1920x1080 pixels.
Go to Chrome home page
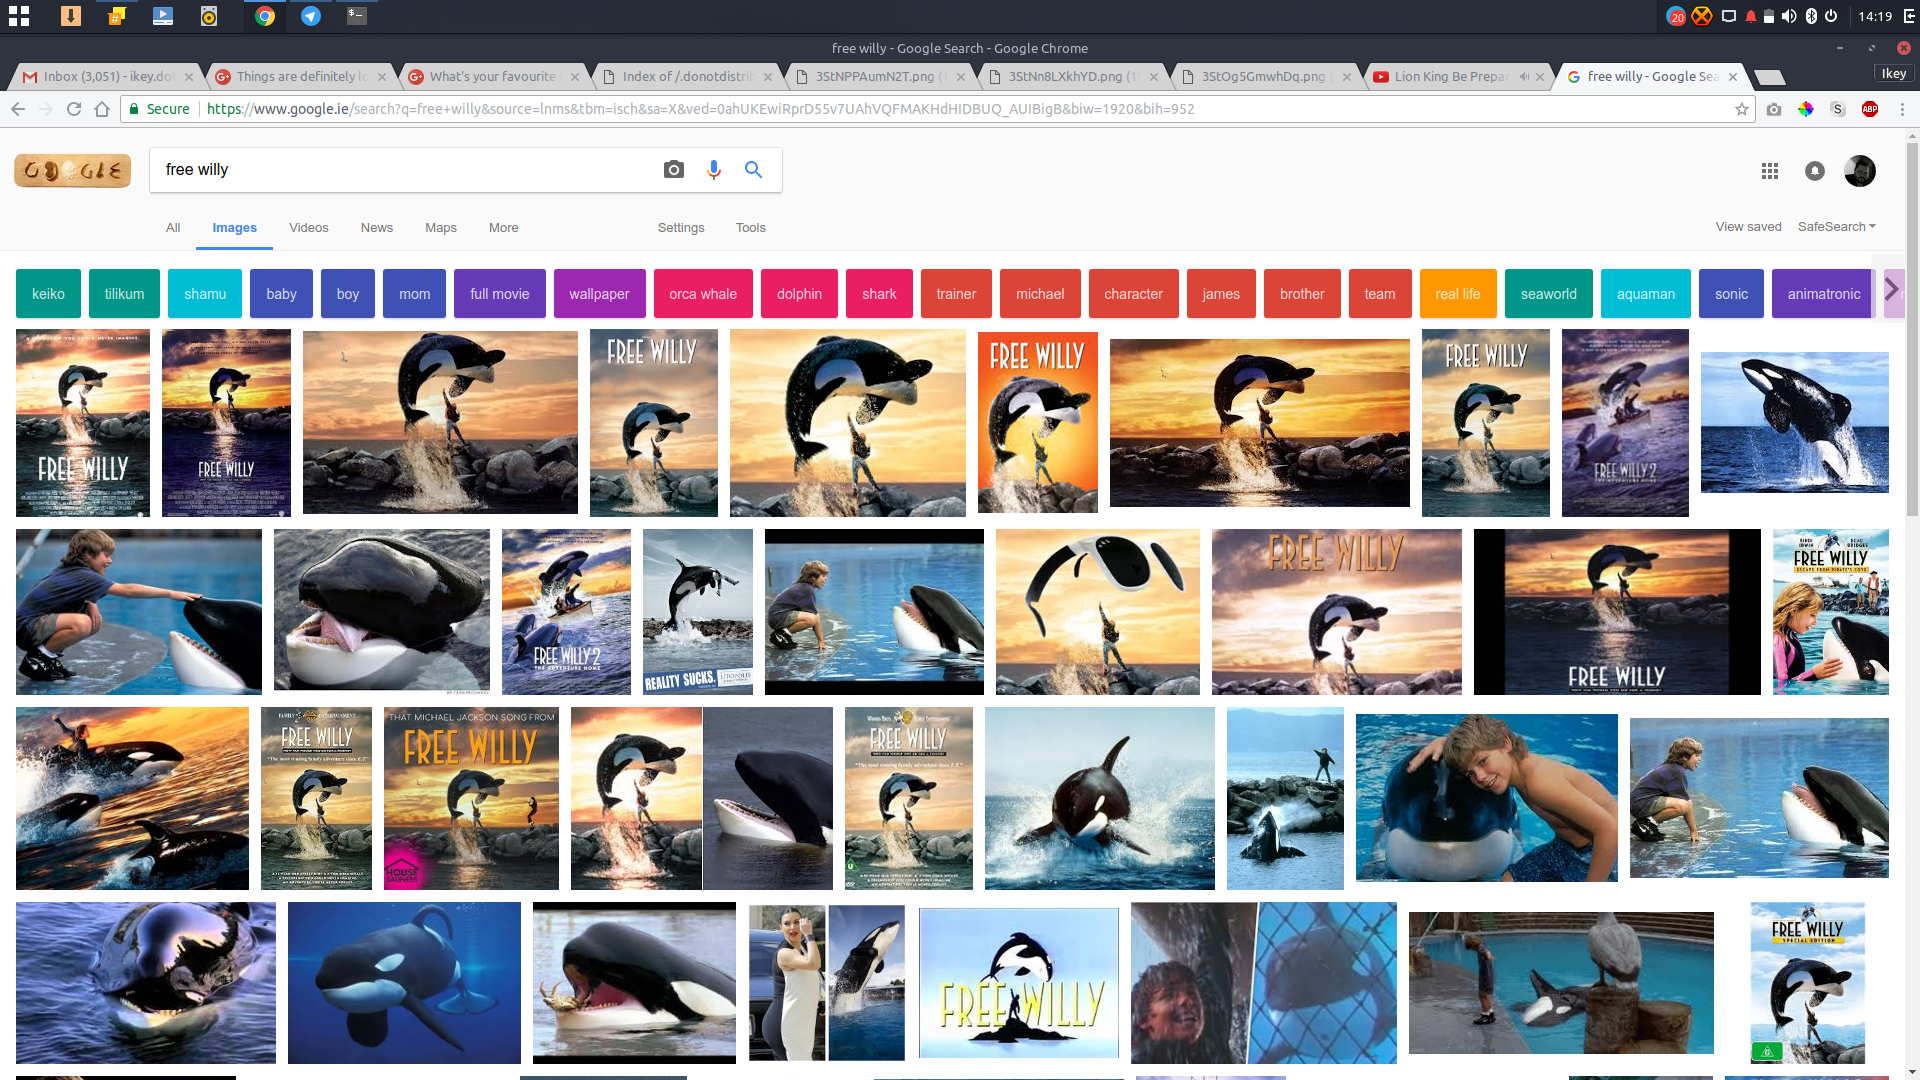click(102, 109)
